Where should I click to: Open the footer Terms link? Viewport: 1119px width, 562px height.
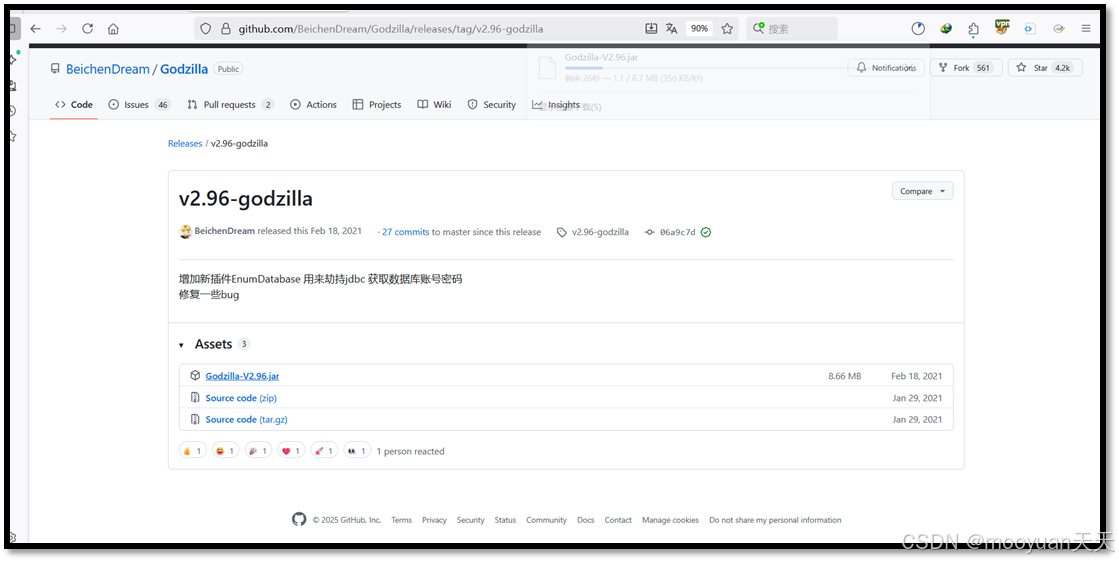(401, 520)
